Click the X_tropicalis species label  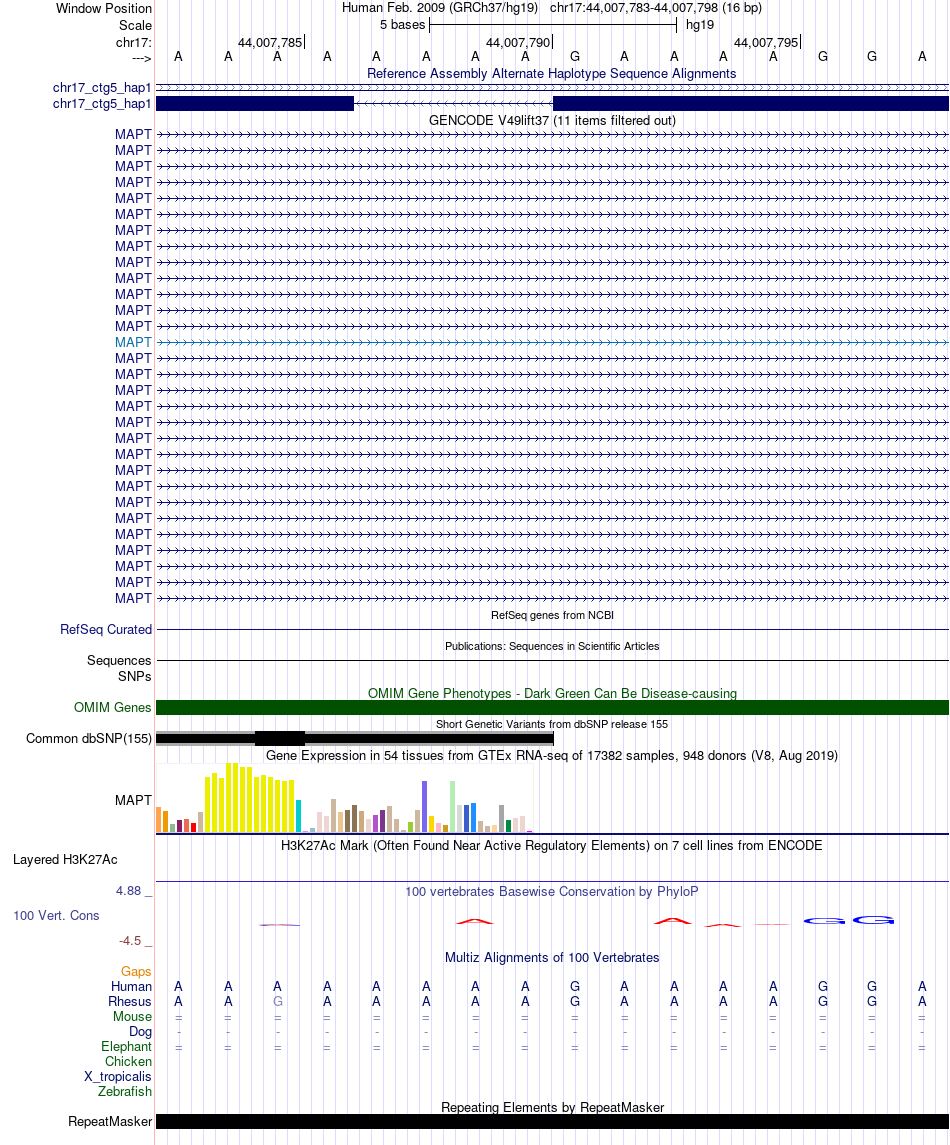[118, 1077]
